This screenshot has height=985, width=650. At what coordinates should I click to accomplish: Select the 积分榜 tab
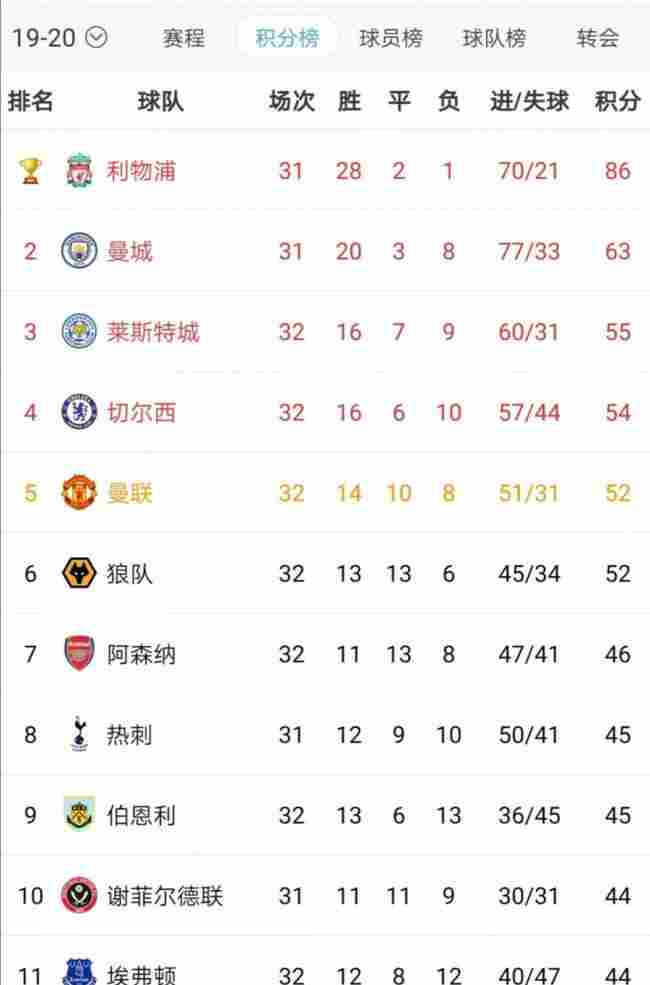(x=287, y=38)
